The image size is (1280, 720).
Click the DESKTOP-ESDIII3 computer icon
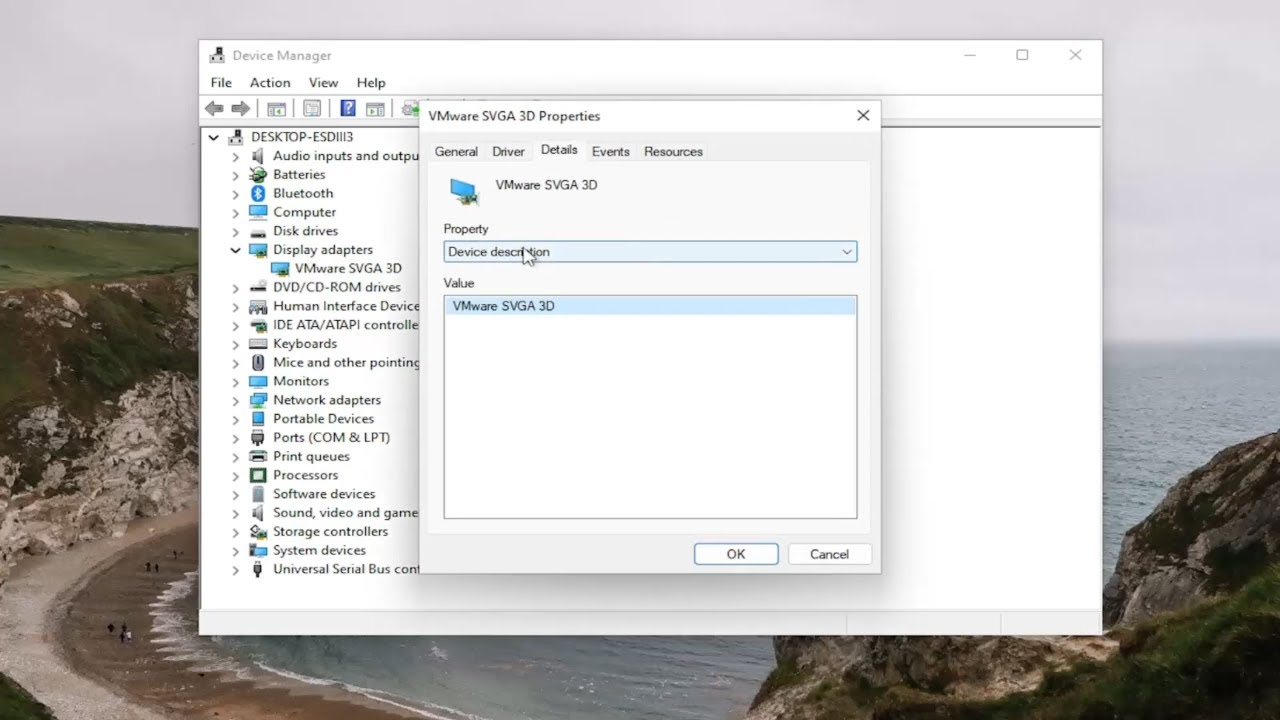pos(236,137)
